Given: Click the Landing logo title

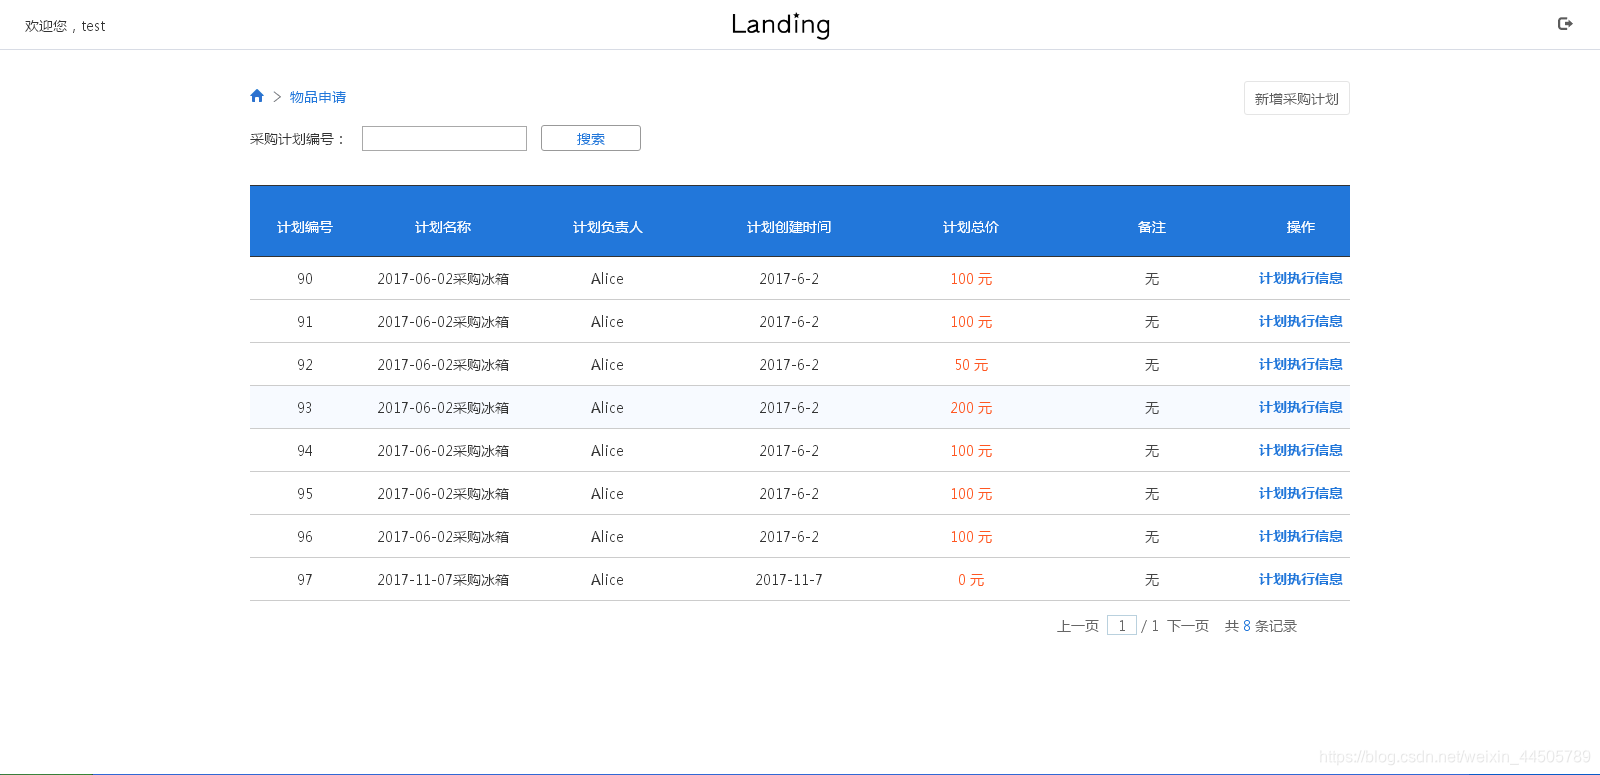Looking at the screenshot, I should pyautogui.click(x=780, y=24).
